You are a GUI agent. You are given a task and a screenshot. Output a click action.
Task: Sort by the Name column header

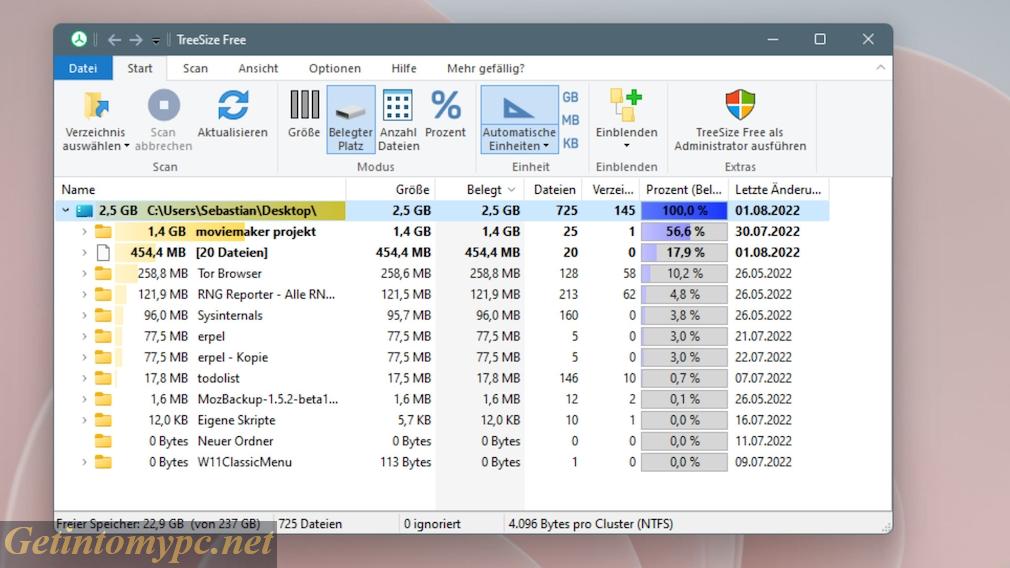pos(200,189)
